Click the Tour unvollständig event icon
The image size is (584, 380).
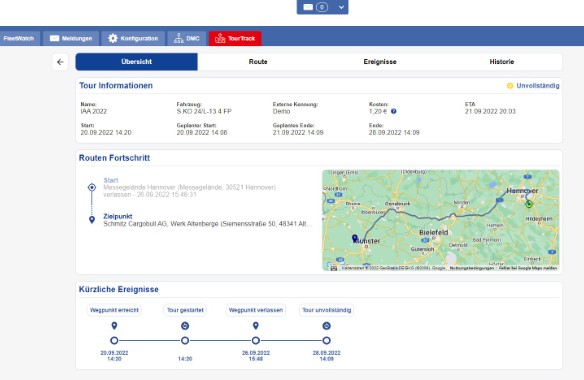[326, 326]
